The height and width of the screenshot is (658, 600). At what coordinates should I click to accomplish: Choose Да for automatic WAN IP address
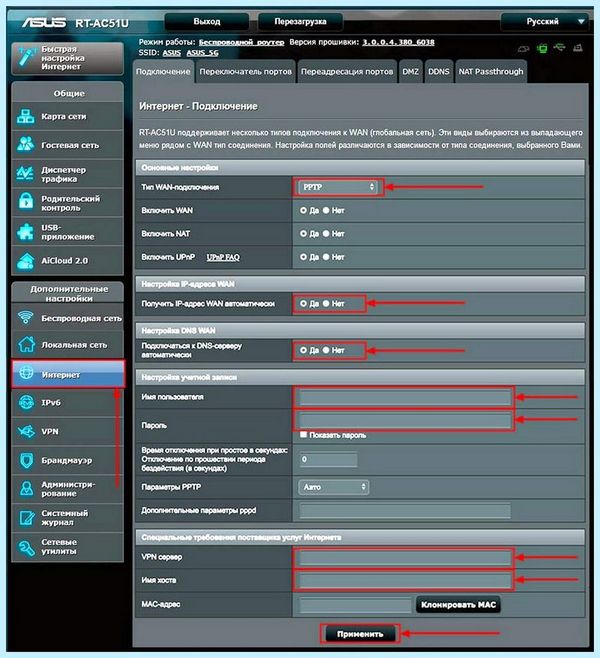[303, 303]
